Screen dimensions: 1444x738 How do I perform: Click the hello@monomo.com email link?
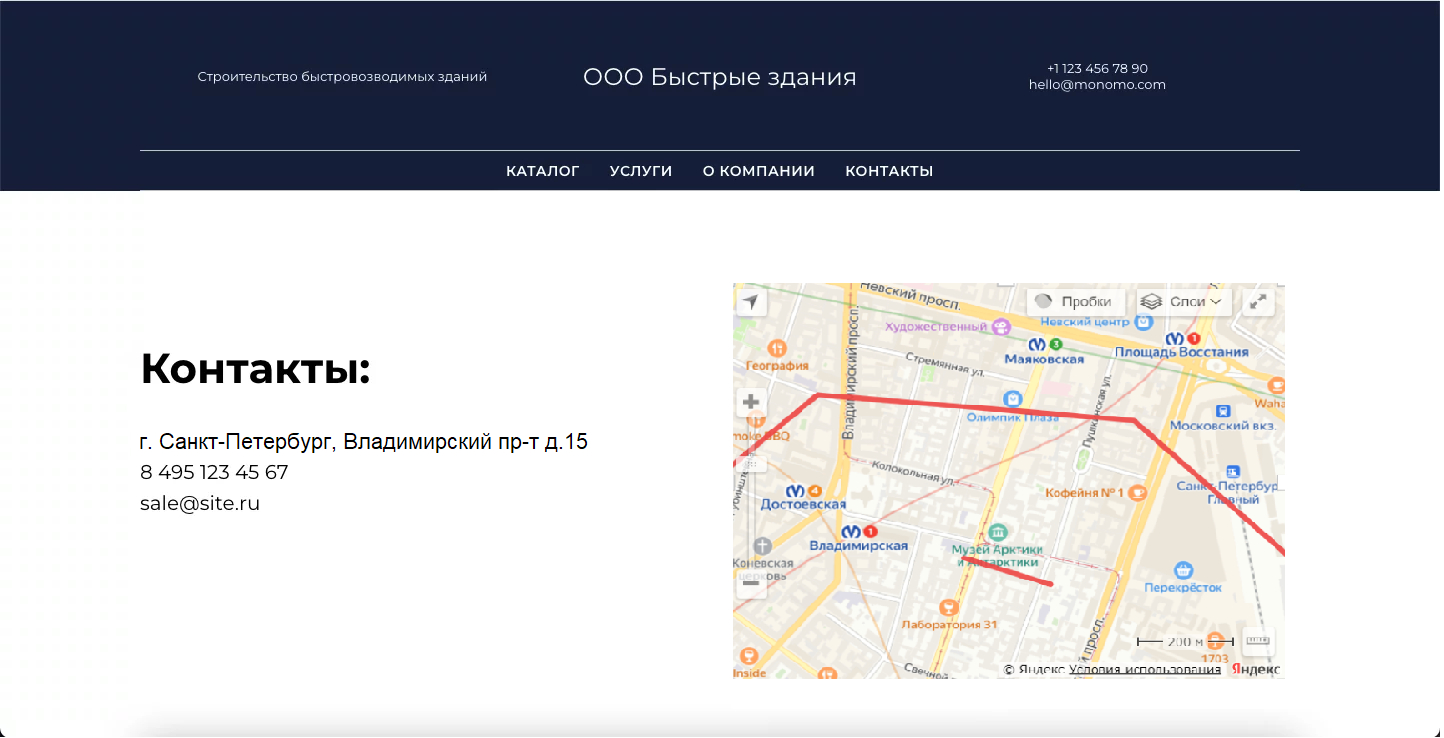1097,85
